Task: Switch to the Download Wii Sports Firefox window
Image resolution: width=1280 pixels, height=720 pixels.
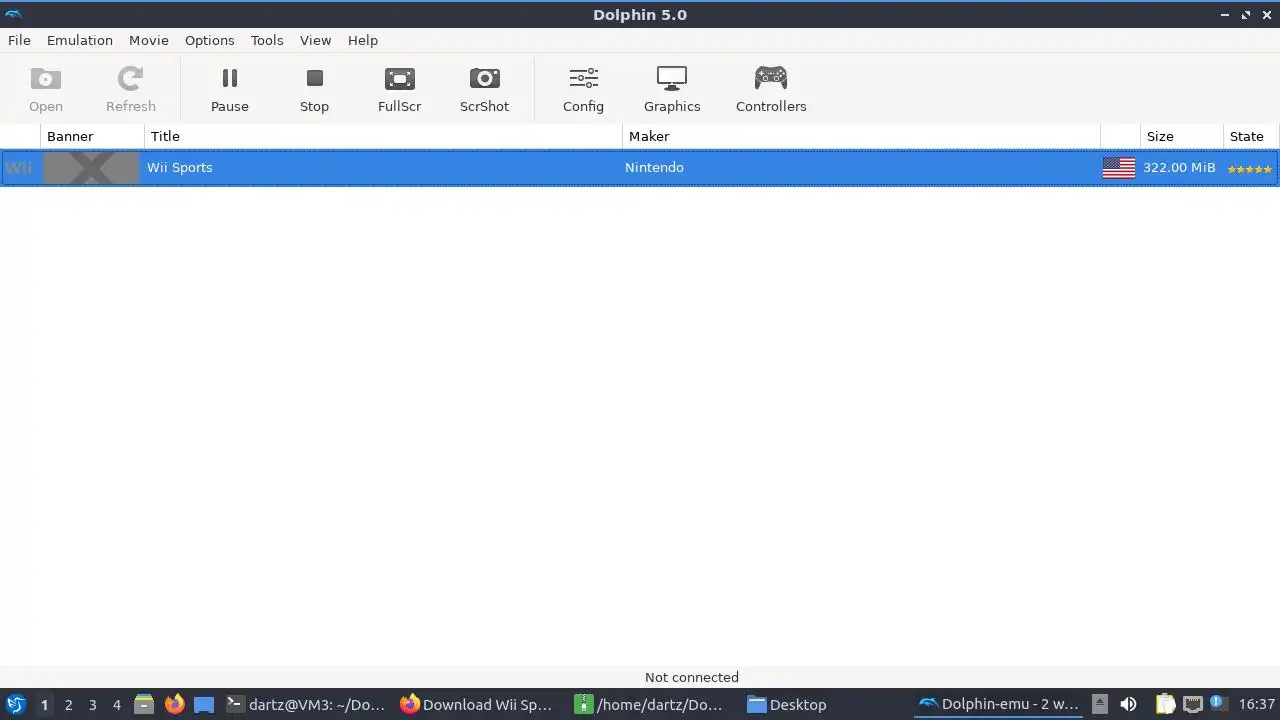Action: tap(476, 704)
